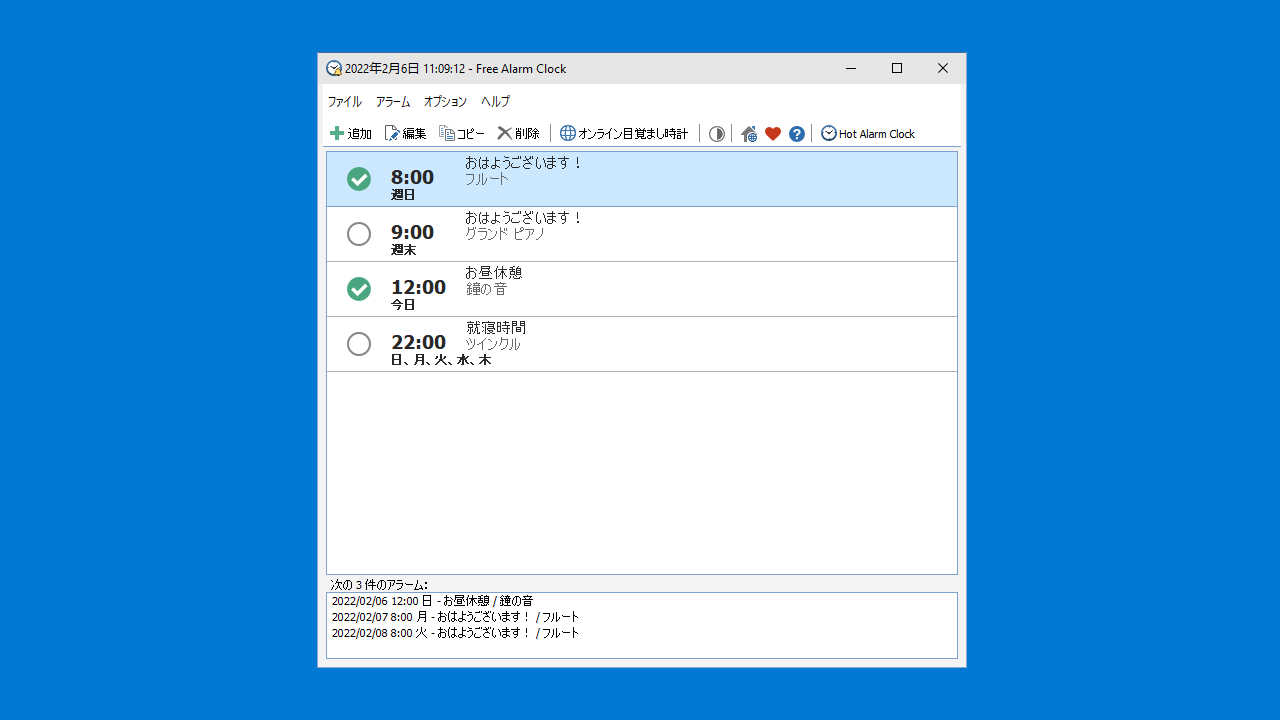Viewport: 1280px width, 720px height.
Task: Click upcoming alarm 2022/02/07 8:00 entry
Action: coord(455,617)
